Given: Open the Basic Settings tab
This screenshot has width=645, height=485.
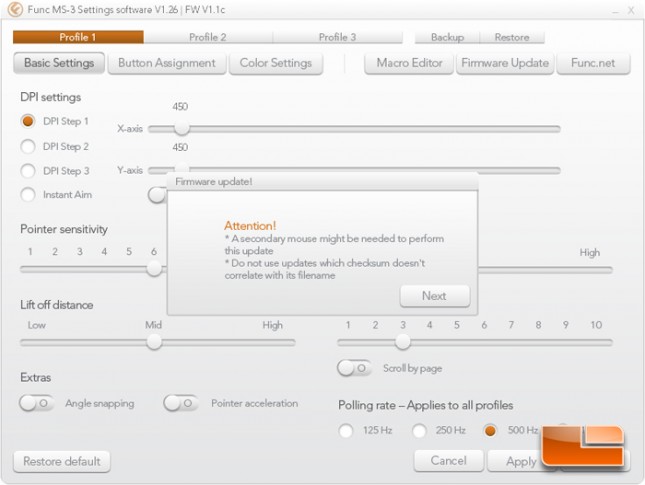Looking at the screenshot, I should click(59, 63).
